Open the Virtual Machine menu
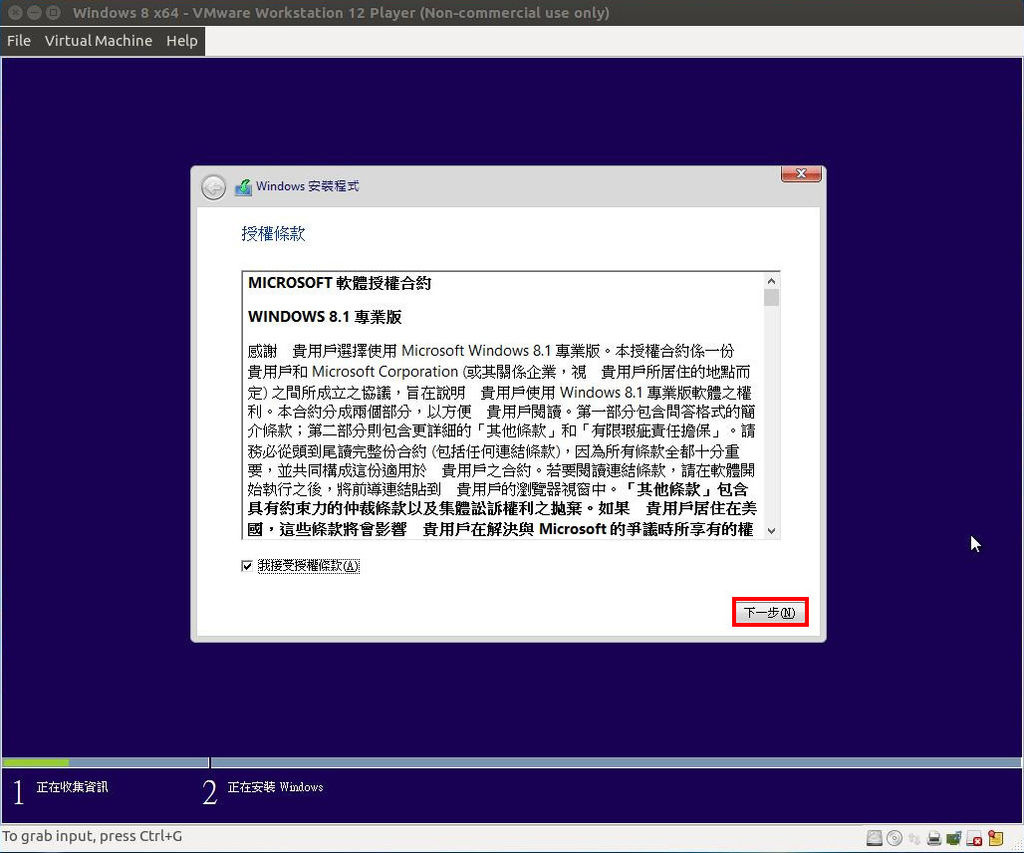The height and width of the screenshot is (853, 1024). click(99, 40)
